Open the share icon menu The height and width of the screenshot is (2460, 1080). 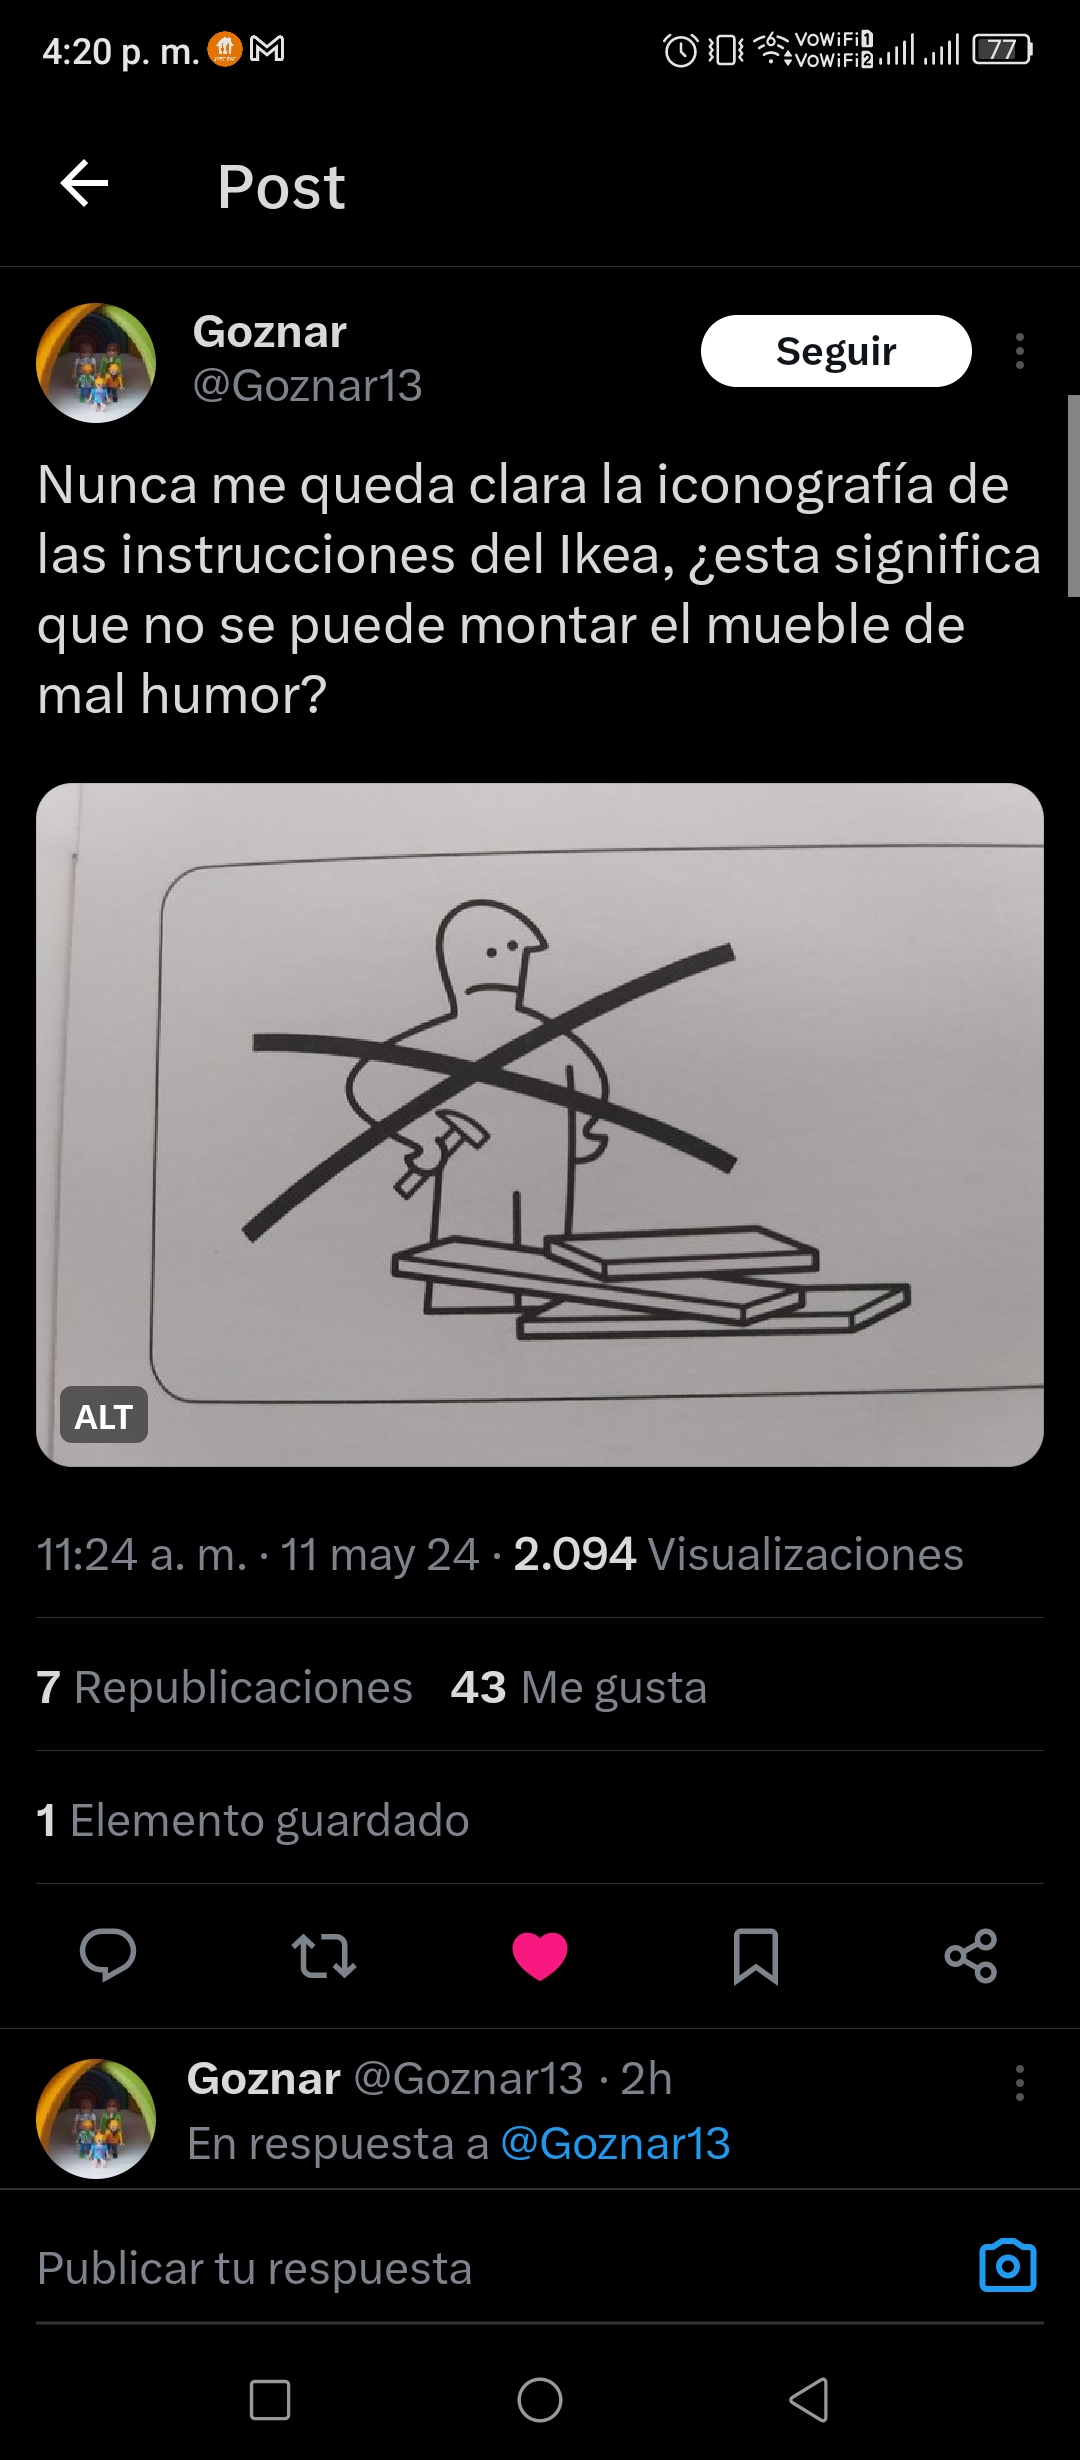(971, 1956)
